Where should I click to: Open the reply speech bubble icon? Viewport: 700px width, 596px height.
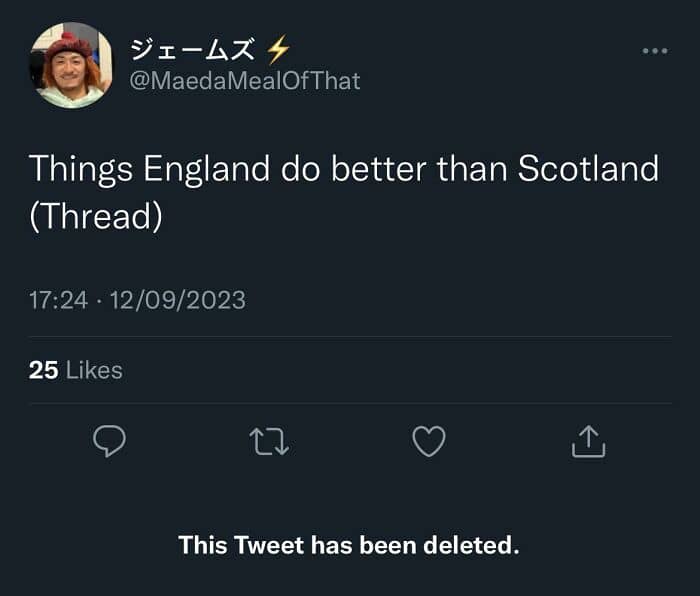point(109,441)
